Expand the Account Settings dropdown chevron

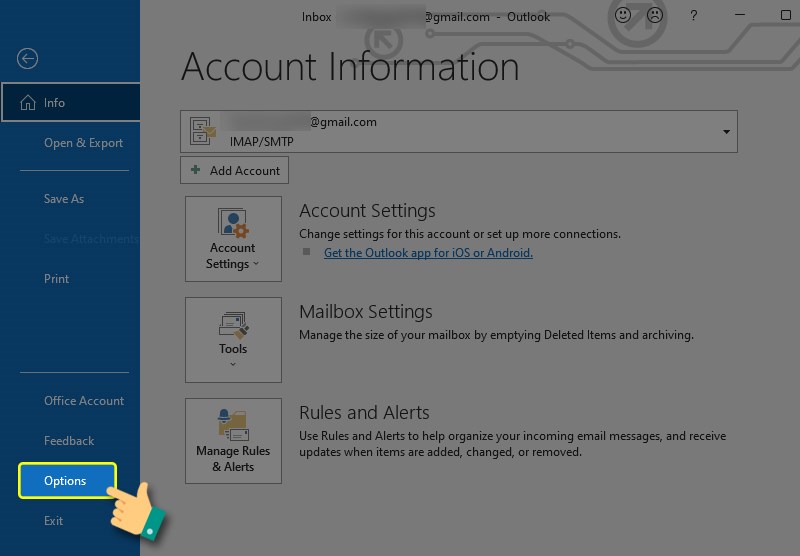256,265
